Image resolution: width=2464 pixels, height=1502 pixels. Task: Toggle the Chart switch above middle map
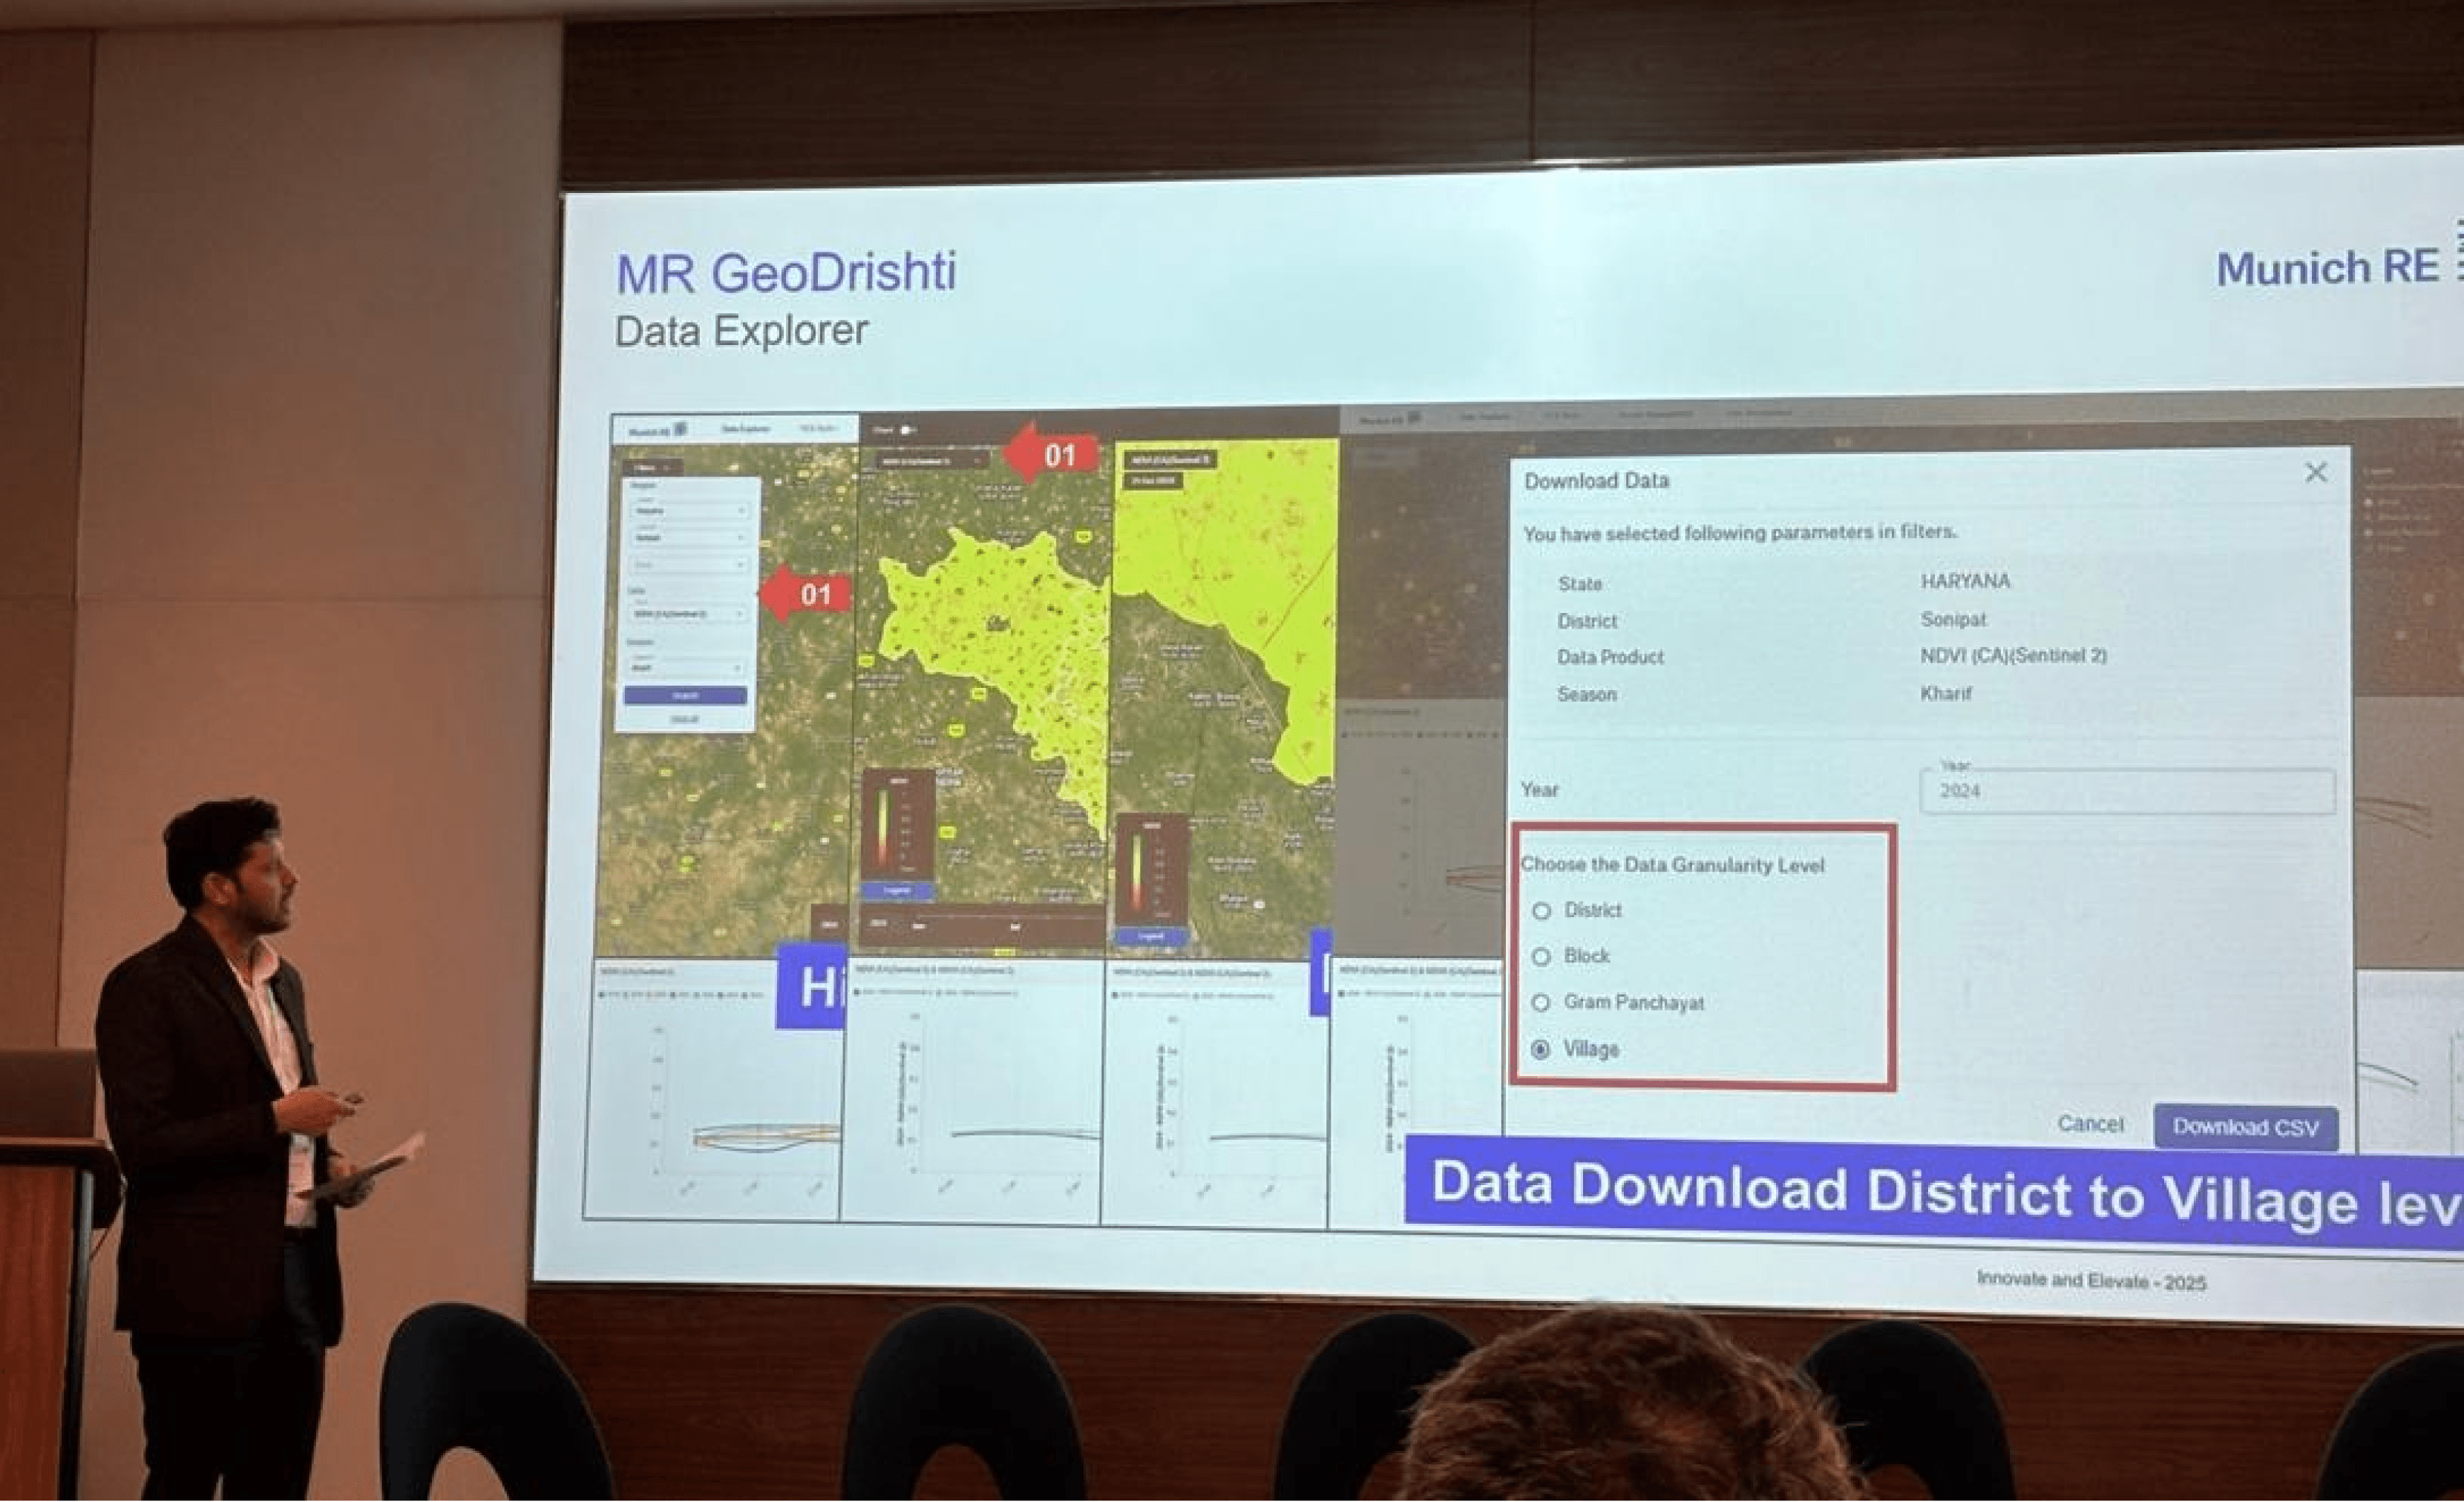pos(907,430)
